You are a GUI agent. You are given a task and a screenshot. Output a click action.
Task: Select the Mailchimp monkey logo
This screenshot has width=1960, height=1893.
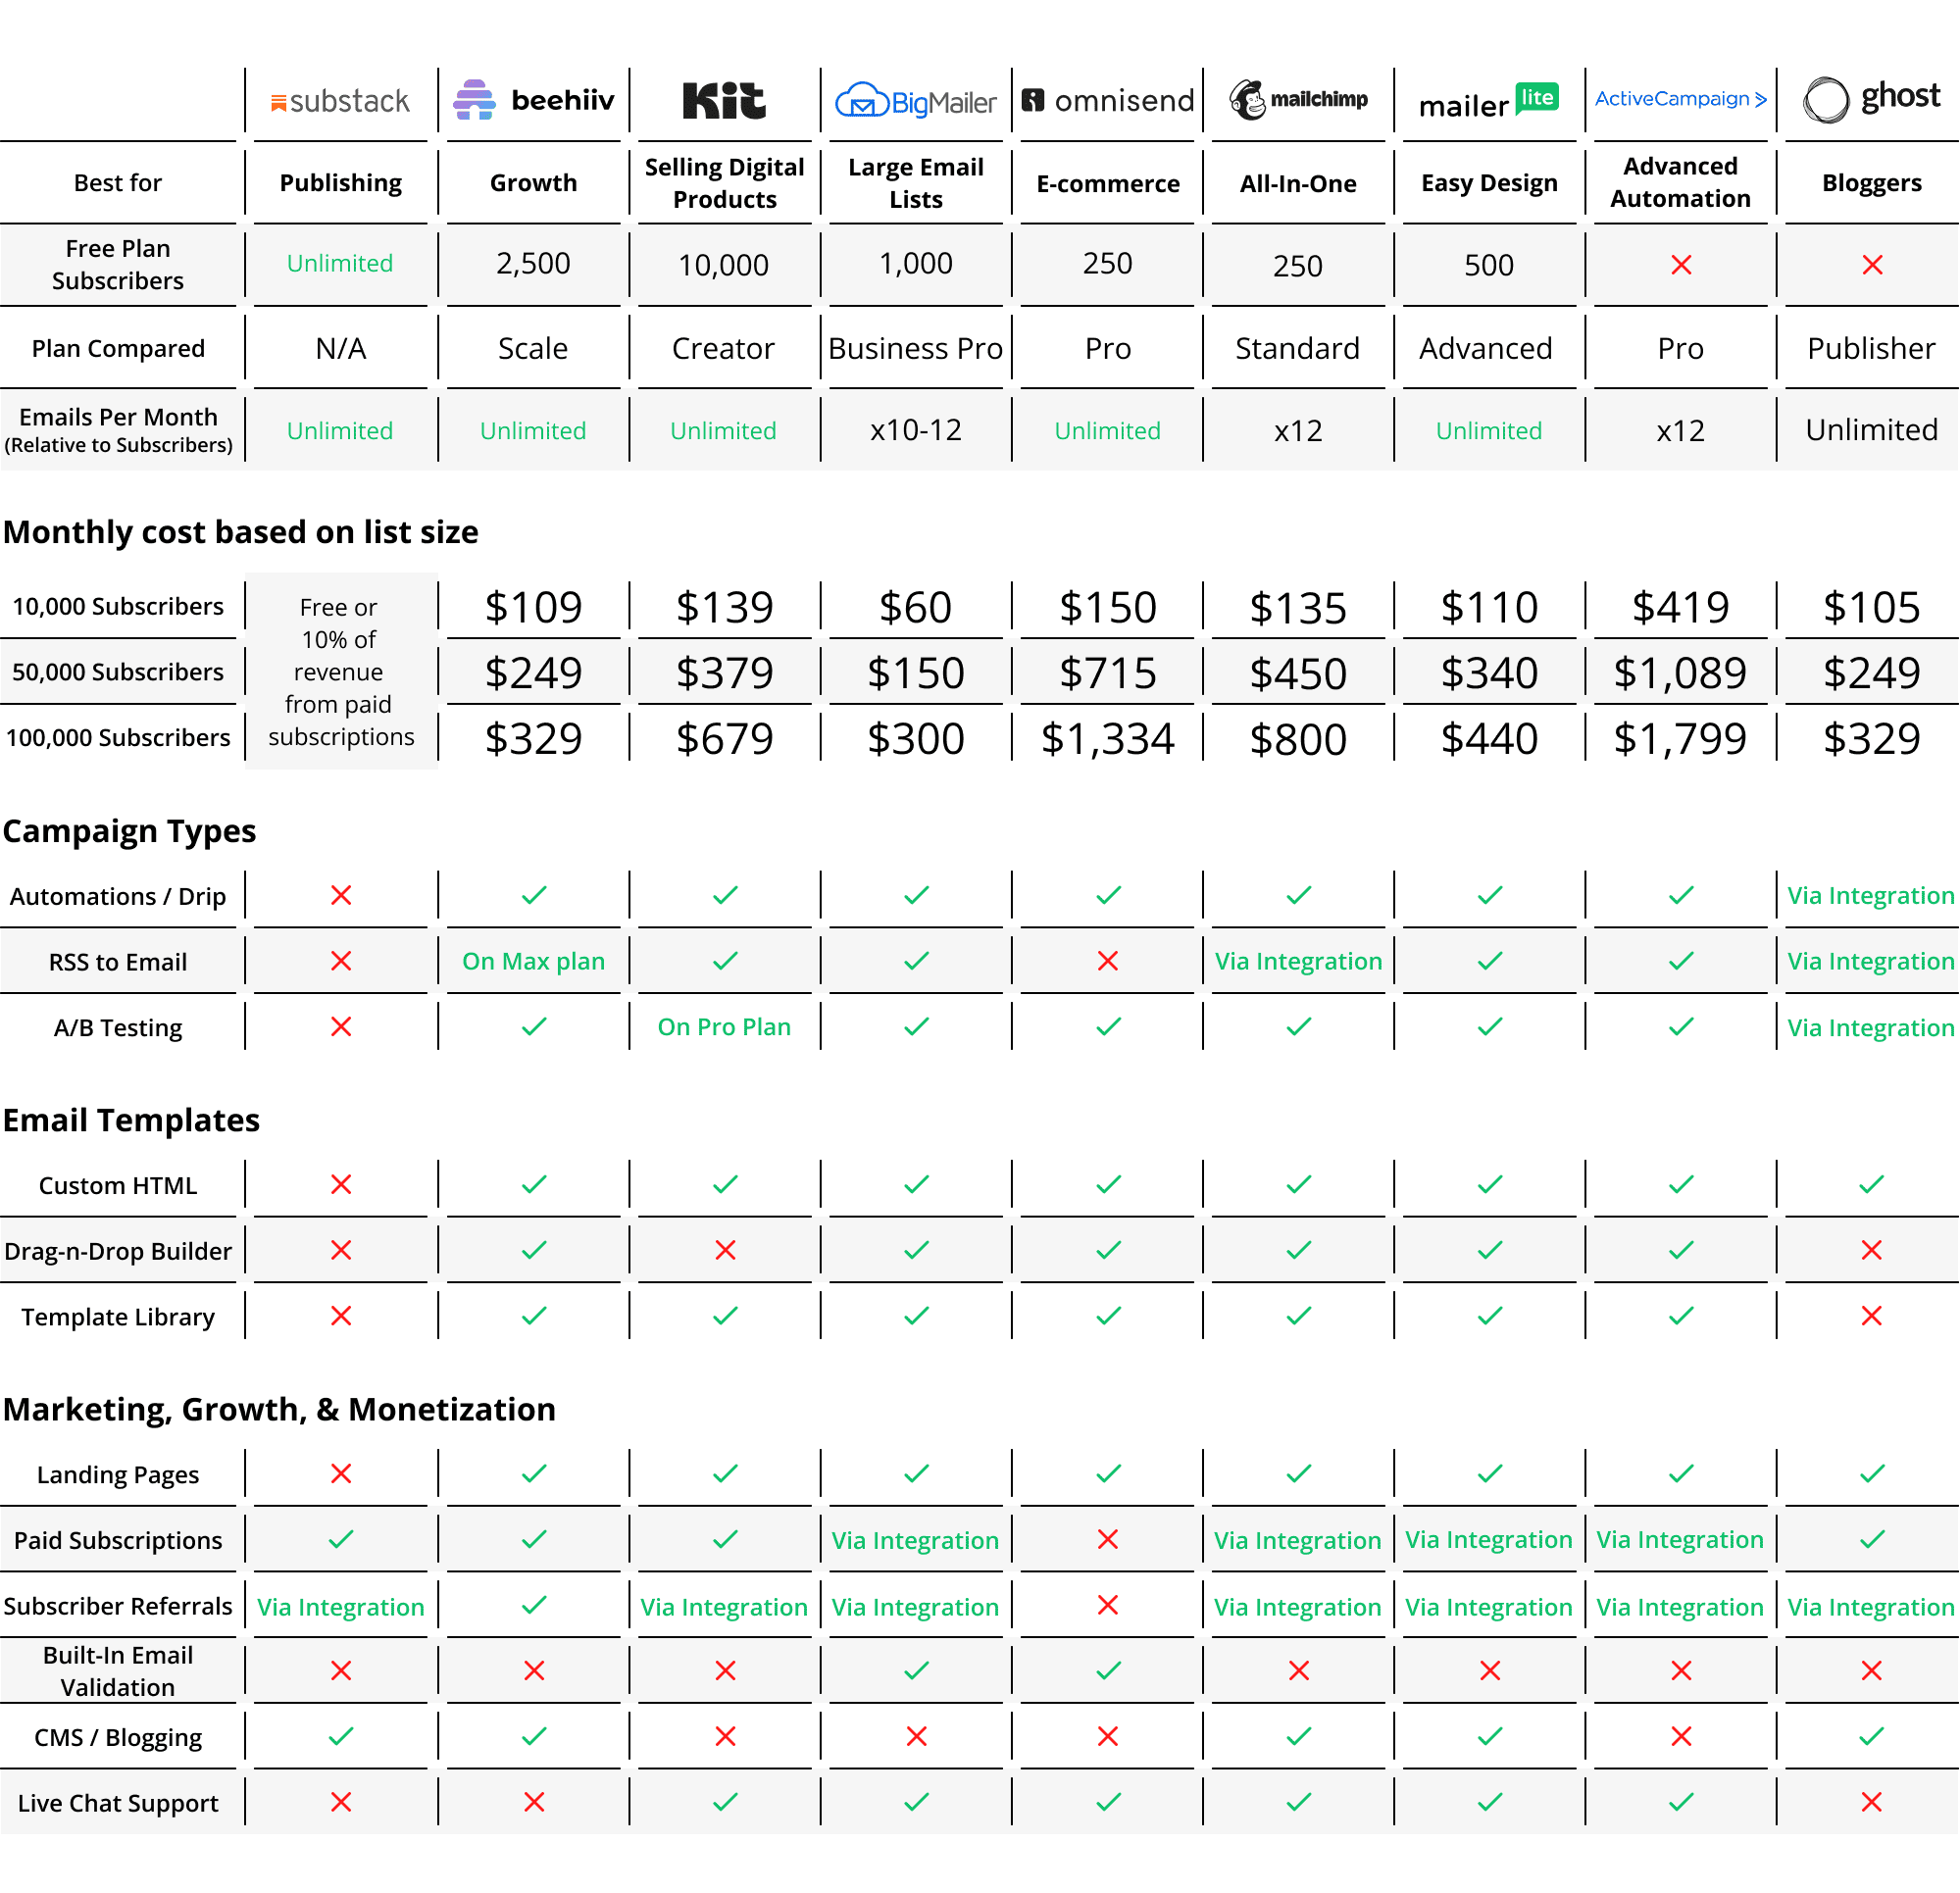(1250, 100)
